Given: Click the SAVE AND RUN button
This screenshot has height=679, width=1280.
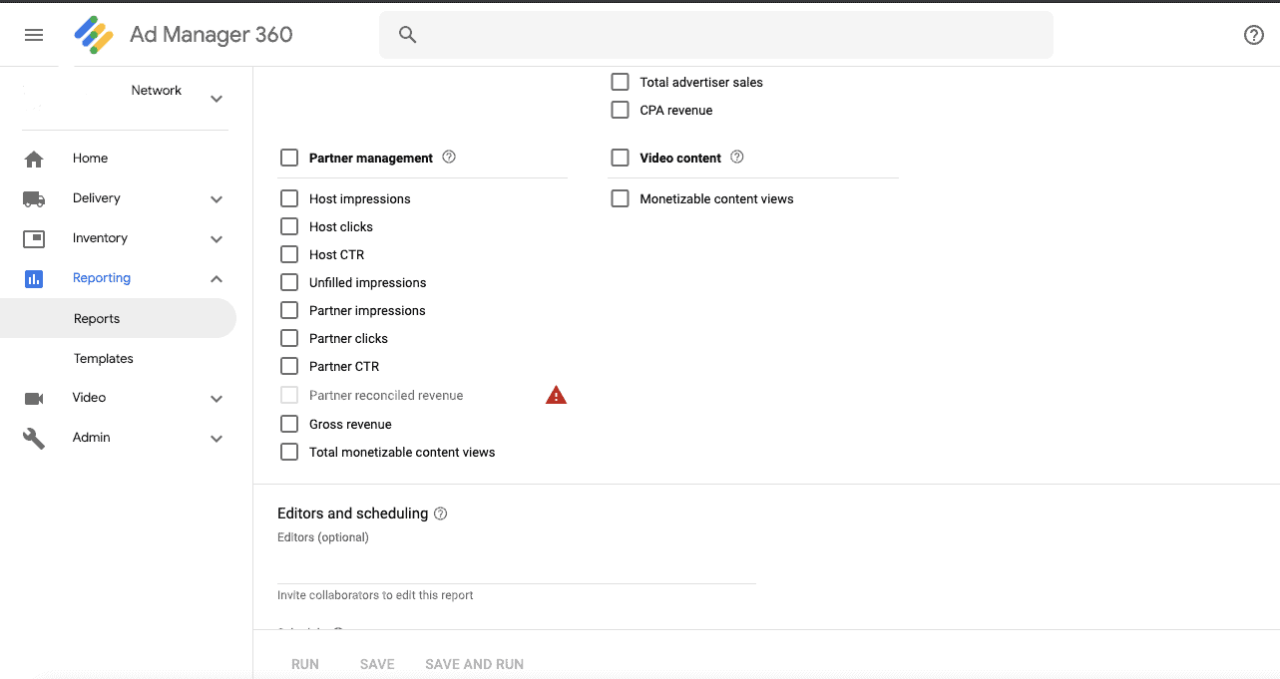Looking at the screenshot, I should 474,663.
